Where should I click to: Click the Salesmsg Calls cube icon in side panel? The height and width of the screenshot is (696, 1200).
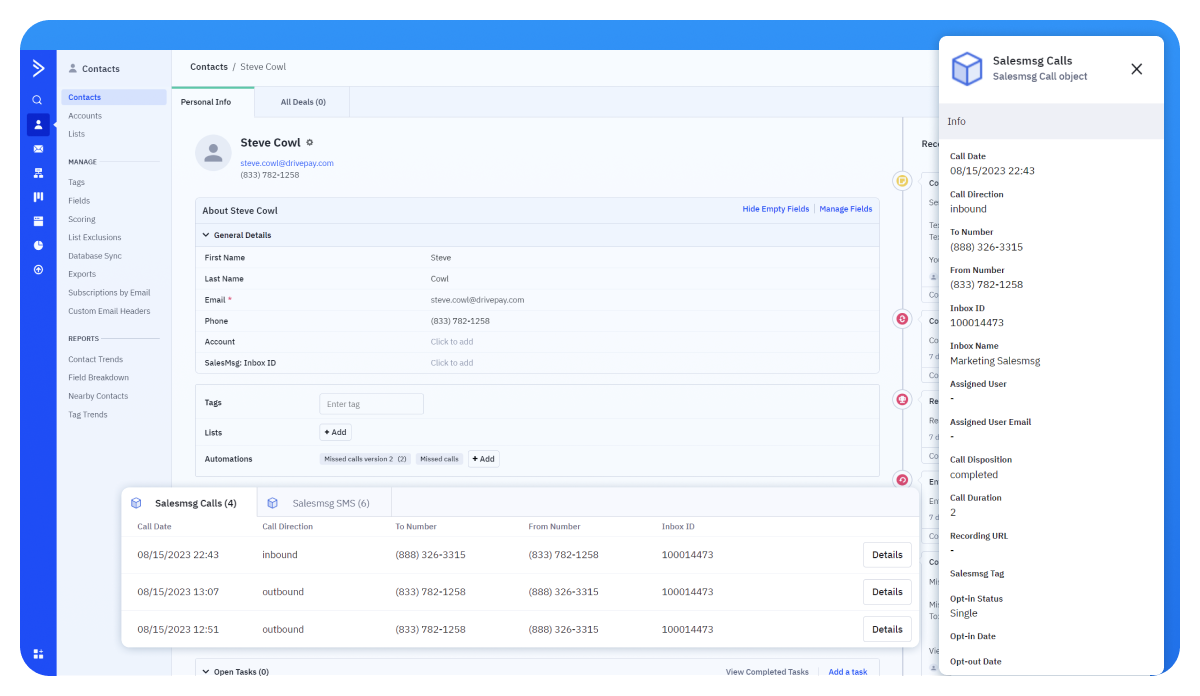pyautogui.click(x=966, y=68)
